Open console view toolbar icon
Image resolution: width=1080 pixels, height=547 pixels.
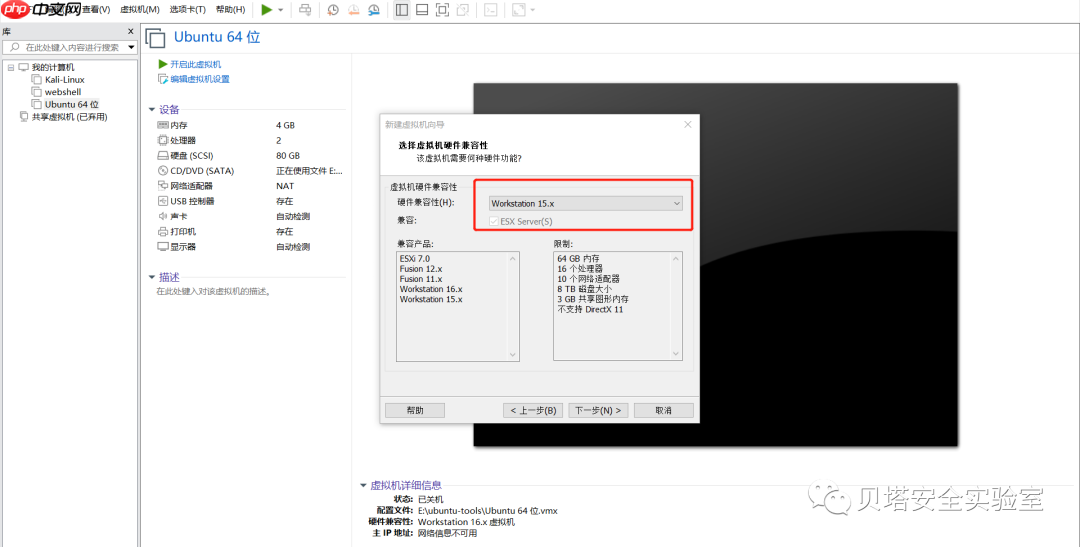[490, 10]
